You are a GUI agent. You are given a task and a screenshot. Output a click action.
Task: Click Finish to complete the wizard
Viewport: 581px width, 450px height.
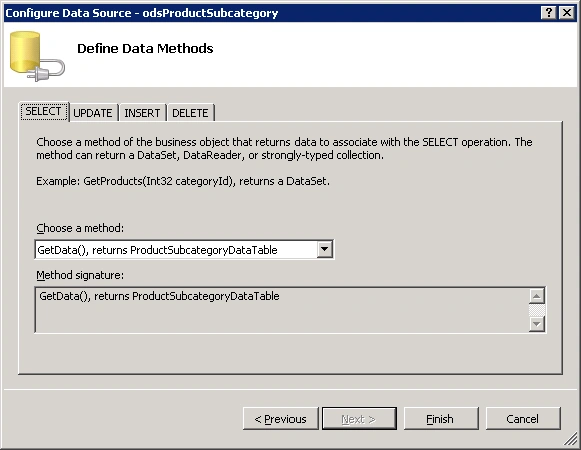[441, 419]
